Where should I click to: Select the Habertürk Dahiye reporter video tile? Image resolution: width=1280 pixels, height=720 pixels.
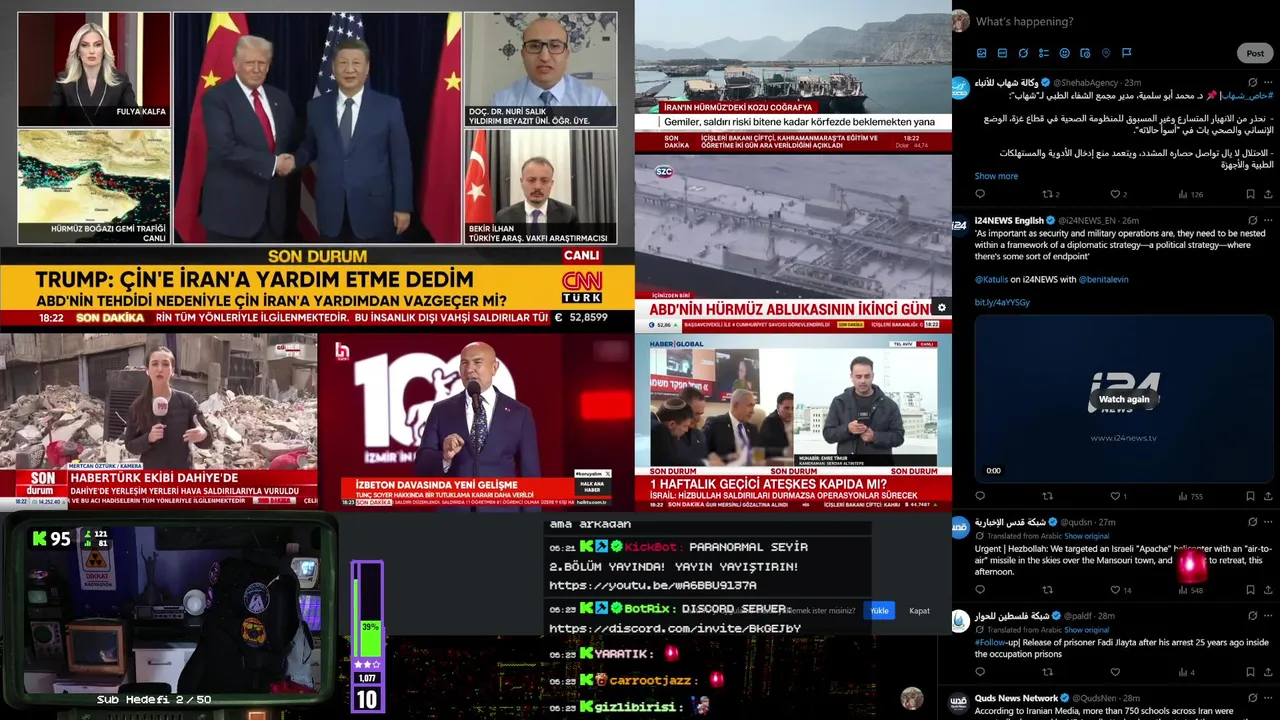click(x=158, y=421)
